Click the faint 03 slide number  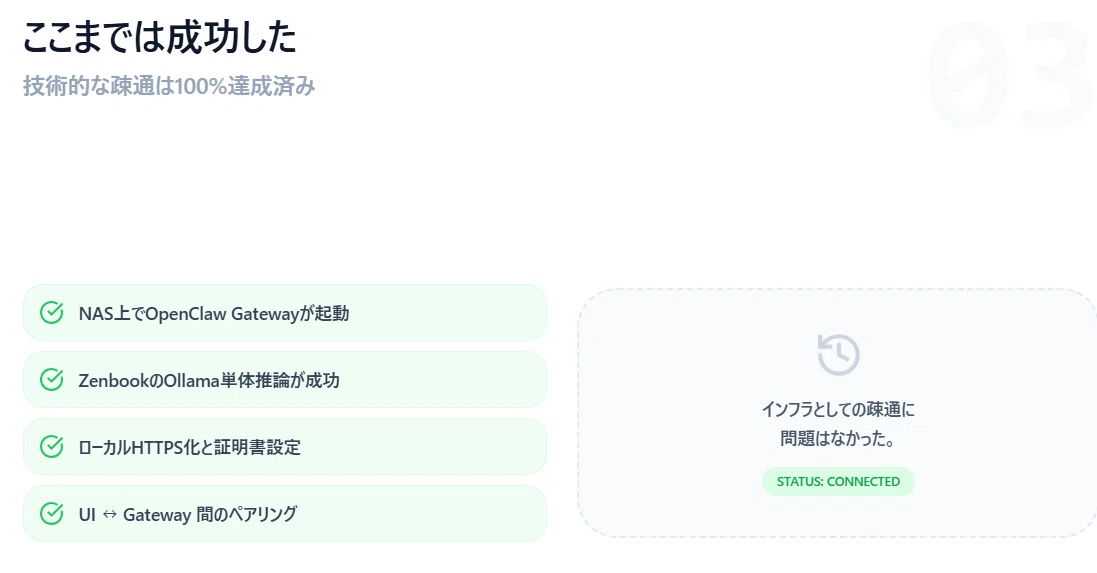click(x=1011, y=74)
